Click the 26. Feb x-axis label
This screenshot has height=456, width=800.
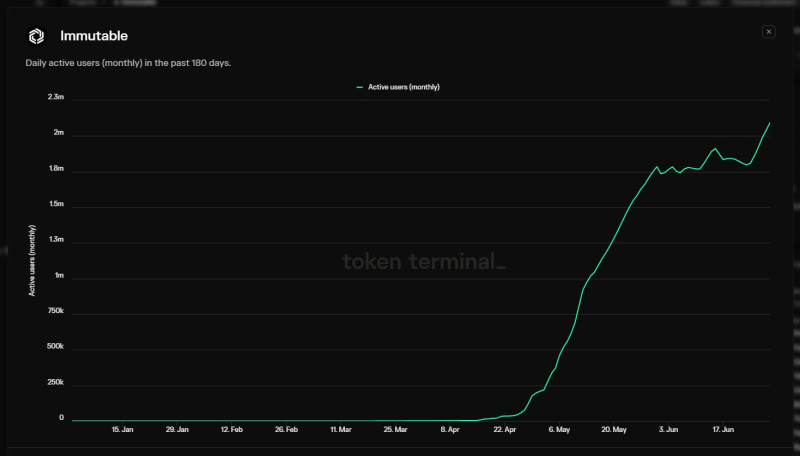[x=286, y=429]
